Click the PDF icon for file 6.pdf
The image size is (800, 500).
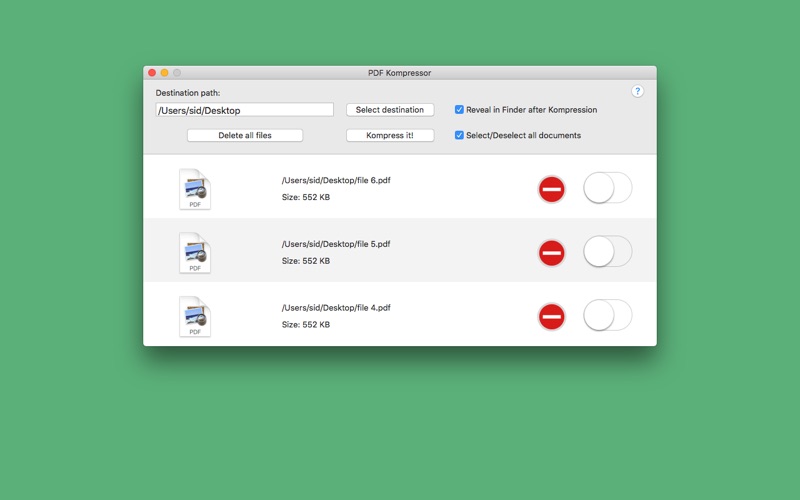click(194, 189)
